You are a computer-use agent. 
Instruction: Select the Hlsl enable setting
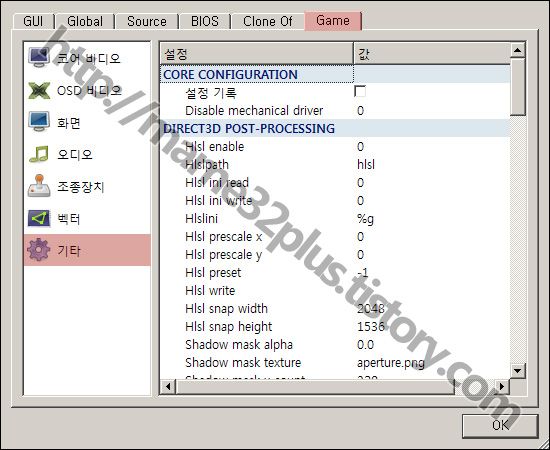(335, 147)
